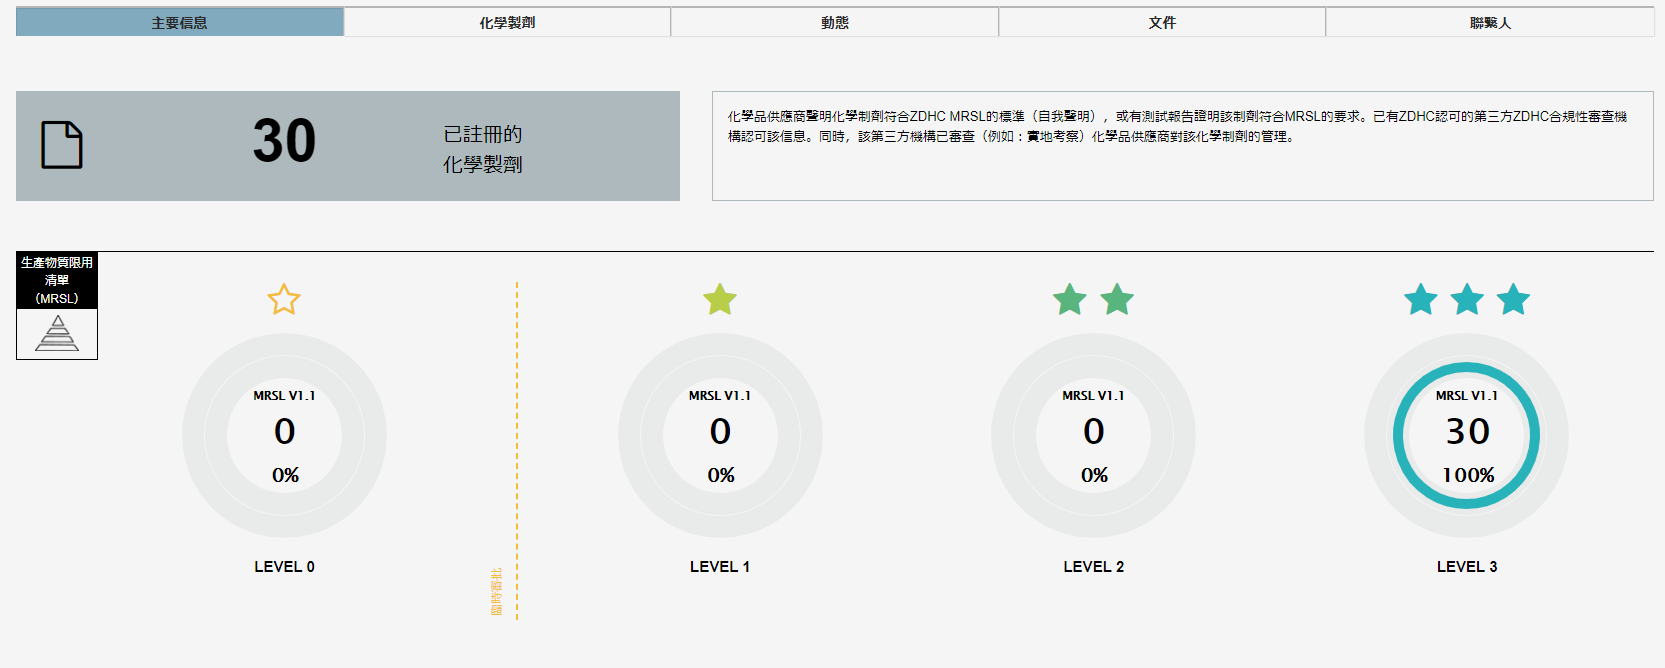Click the 100% value in Level 3 ring
This screenshot has width=1665, height=668.
tap(1468, 475)
